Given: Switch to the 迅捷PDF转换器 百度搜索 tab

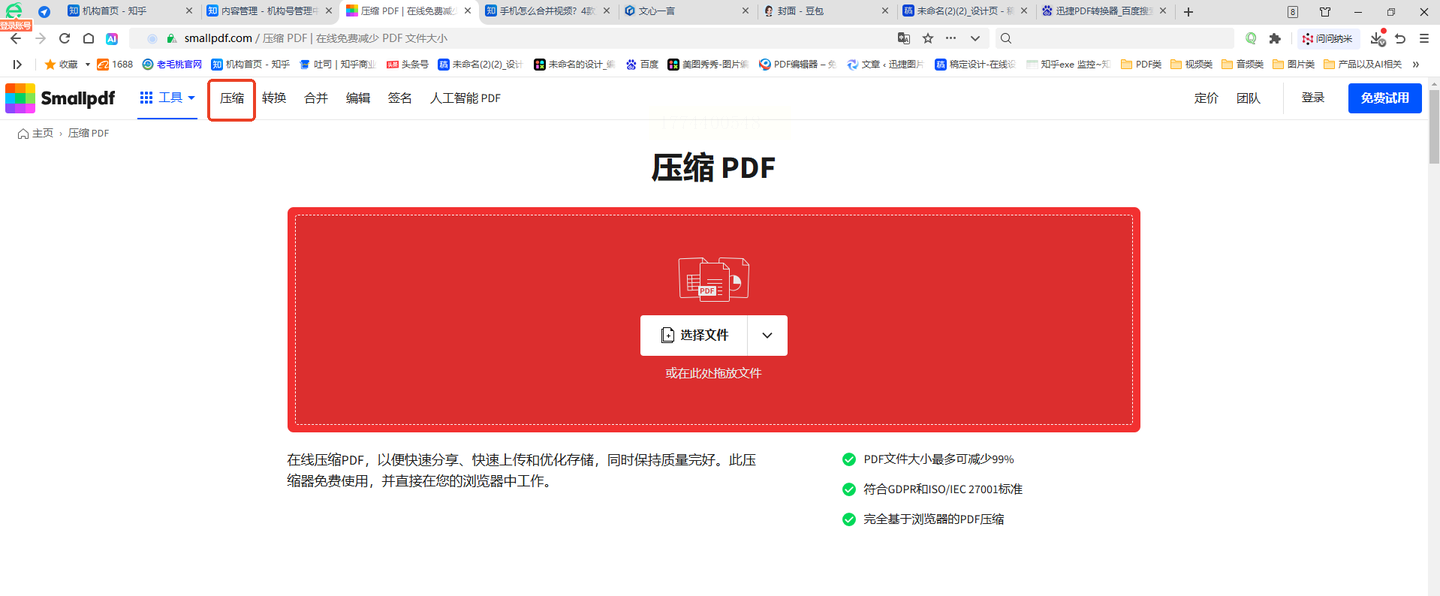Looking at the screenshot, I should coord(1103,12).
